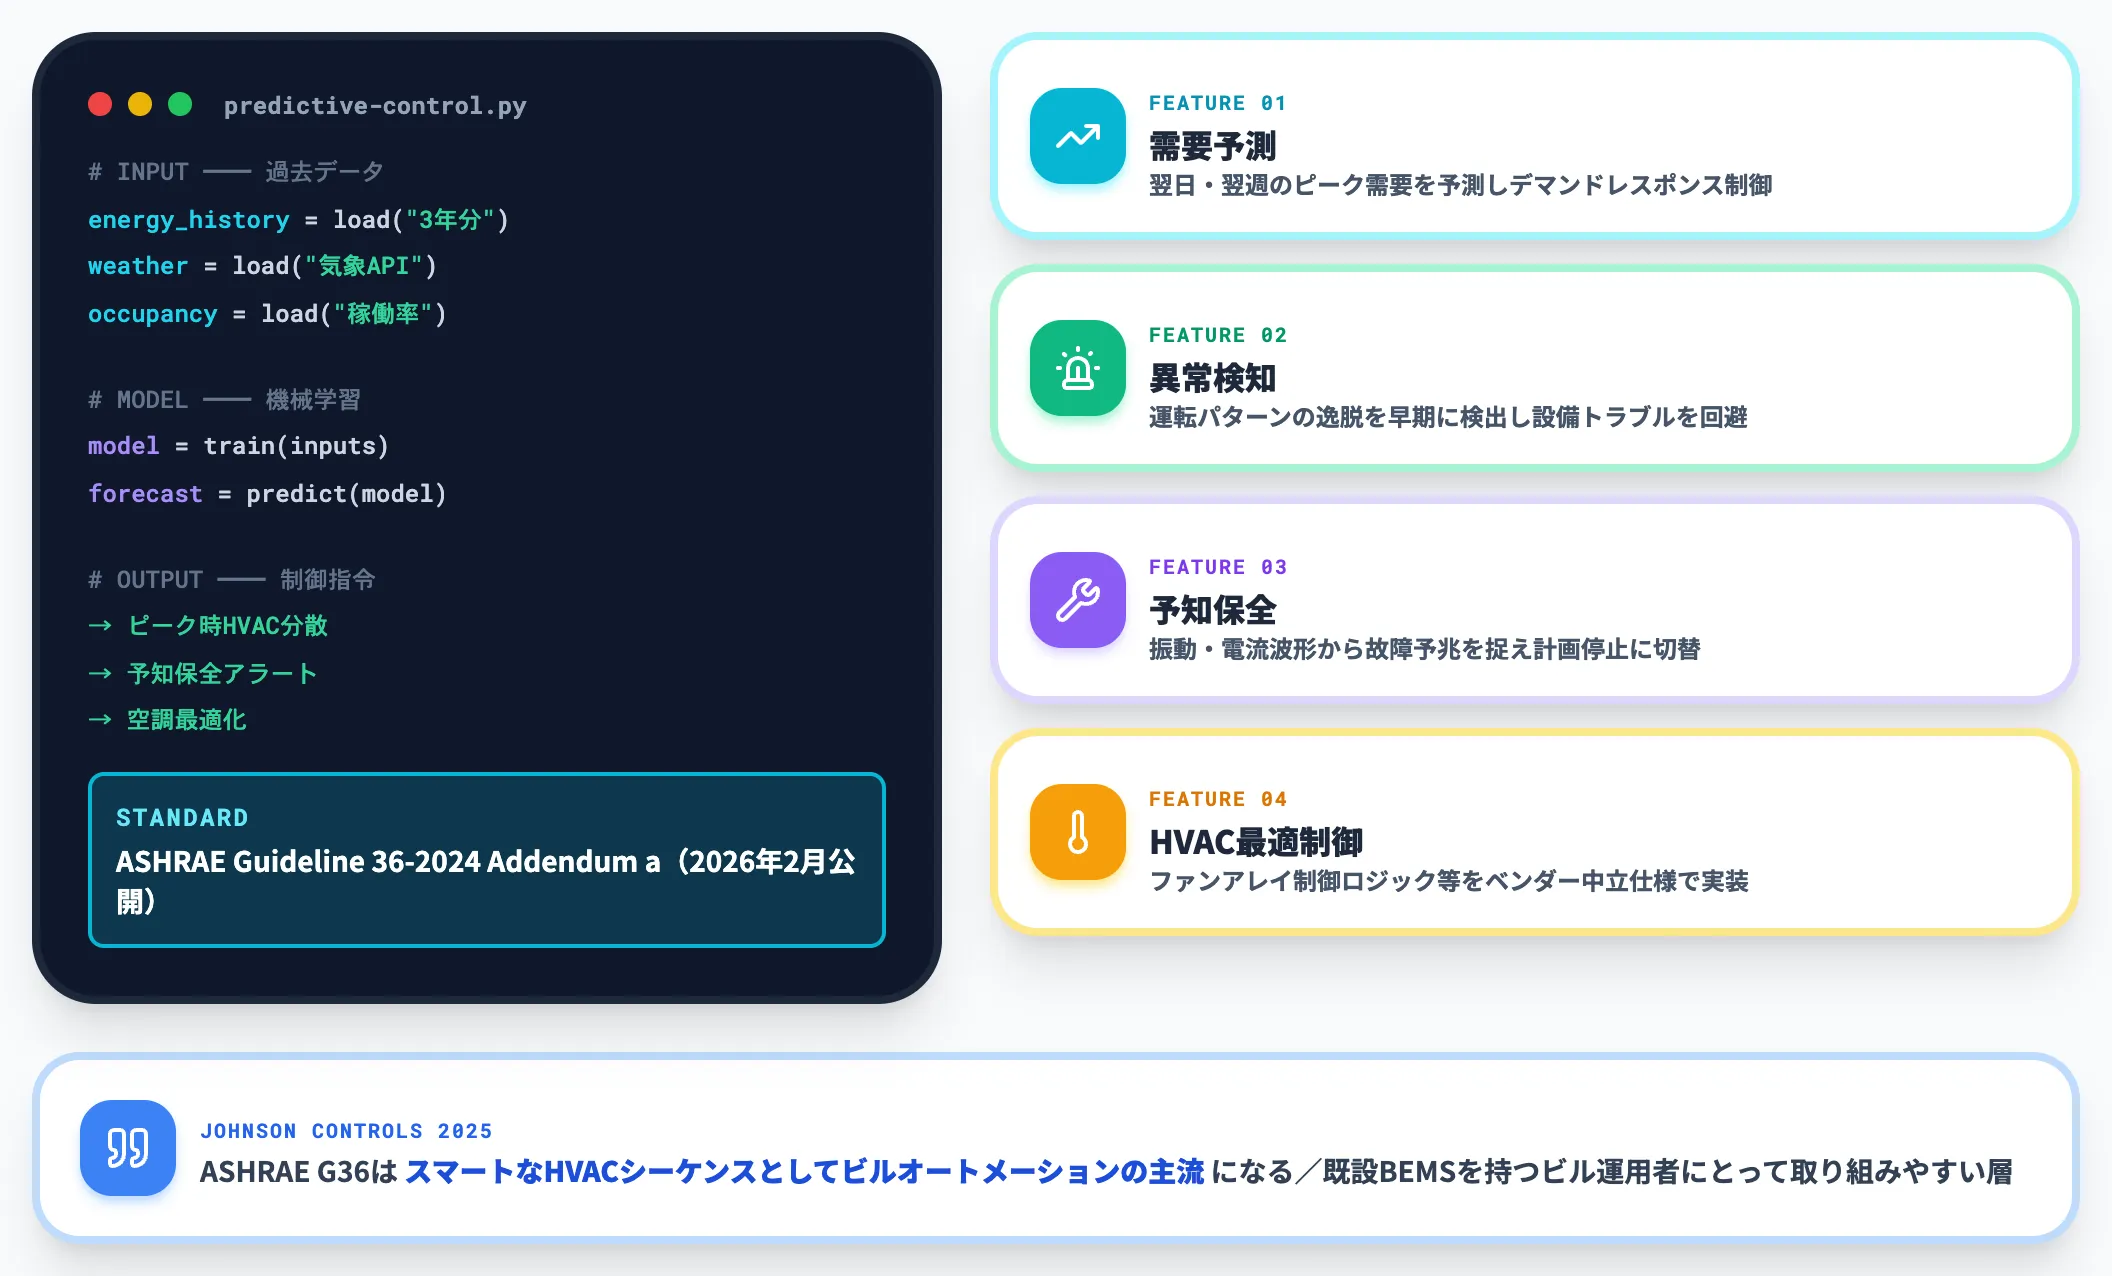The height and width of the screenshot is (1276, 2112).
Task: Click the green alarm siren icon
Action: pyautogui.click(x=1078, y=368)
